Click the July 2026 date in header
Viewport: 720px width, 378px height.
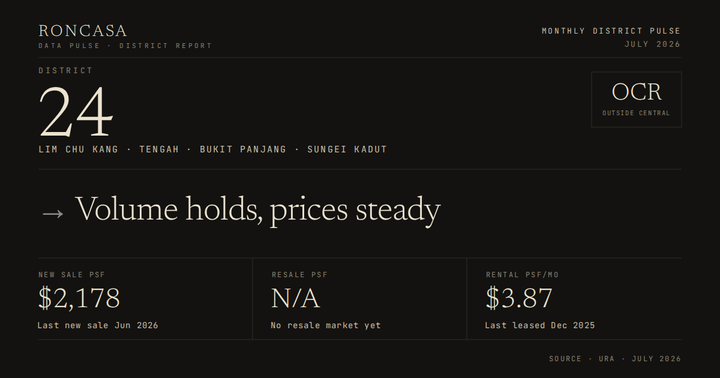pos(652,44)
